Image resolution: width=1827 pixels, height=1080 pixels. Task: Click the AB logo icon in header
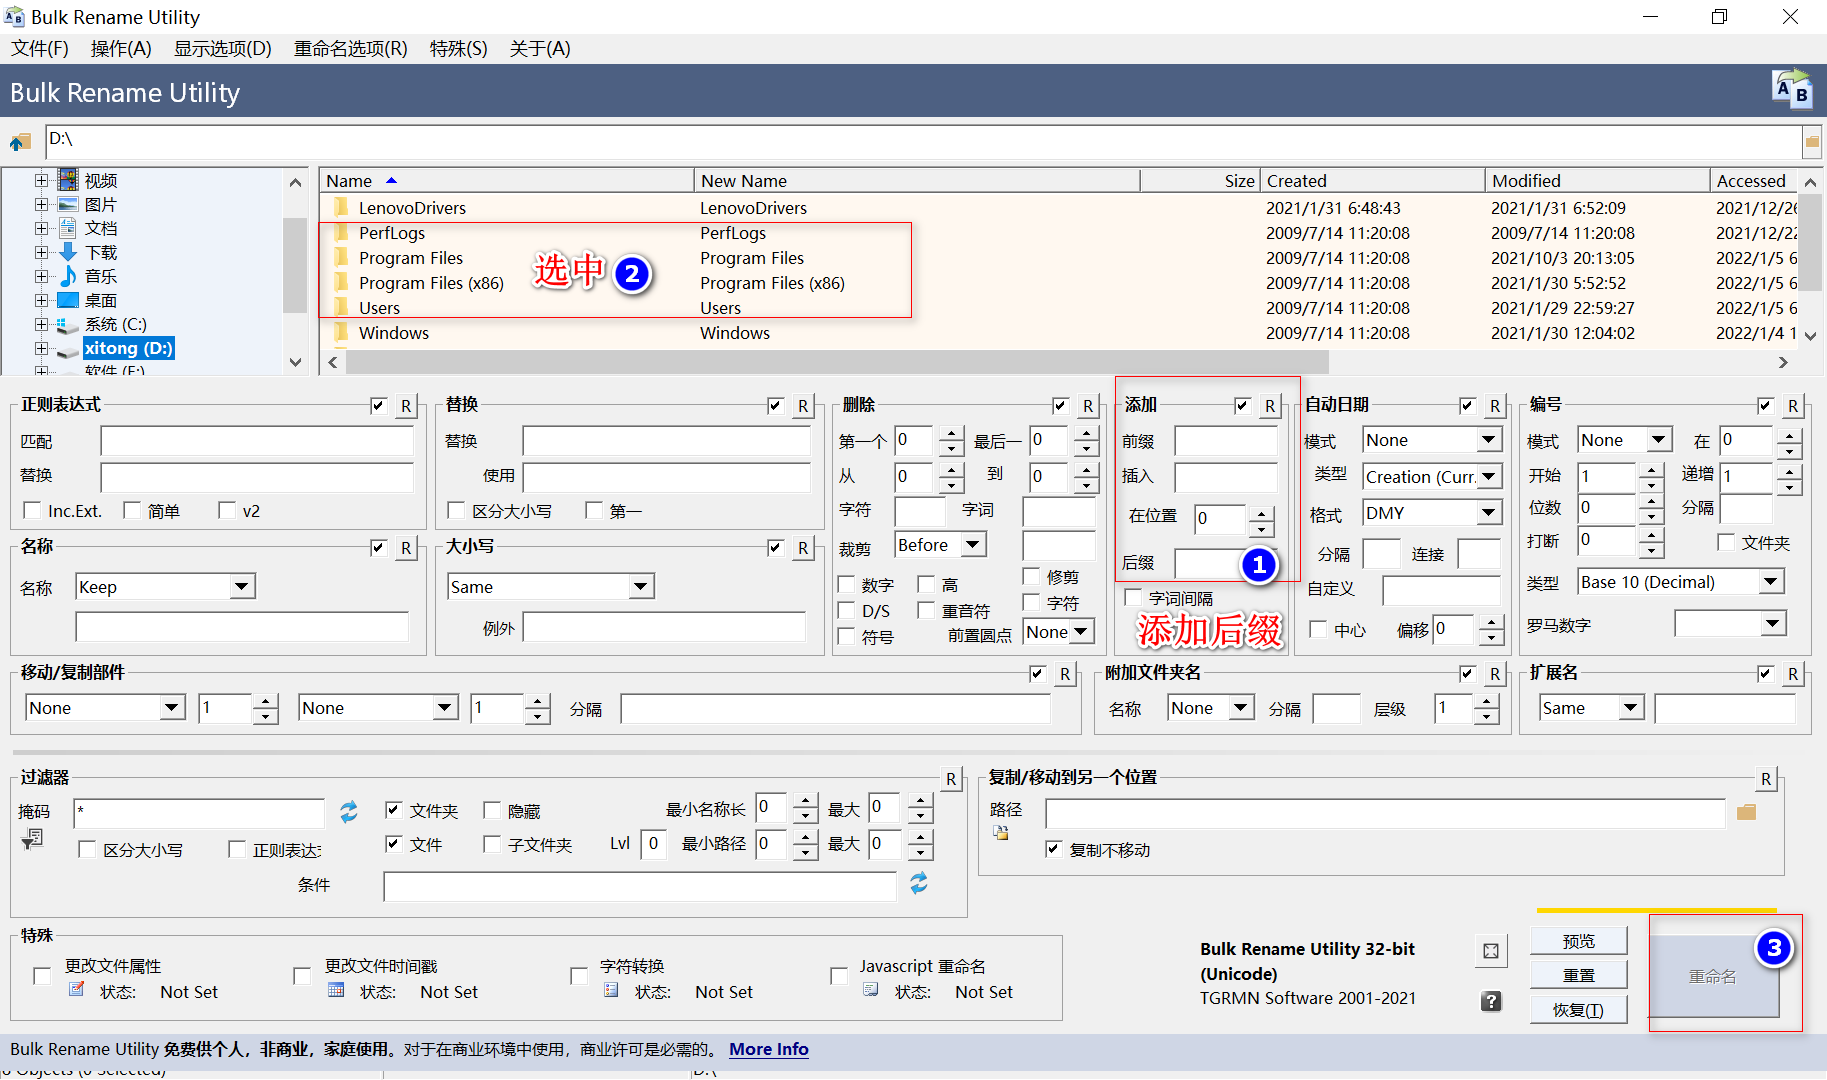[1792, 90]
